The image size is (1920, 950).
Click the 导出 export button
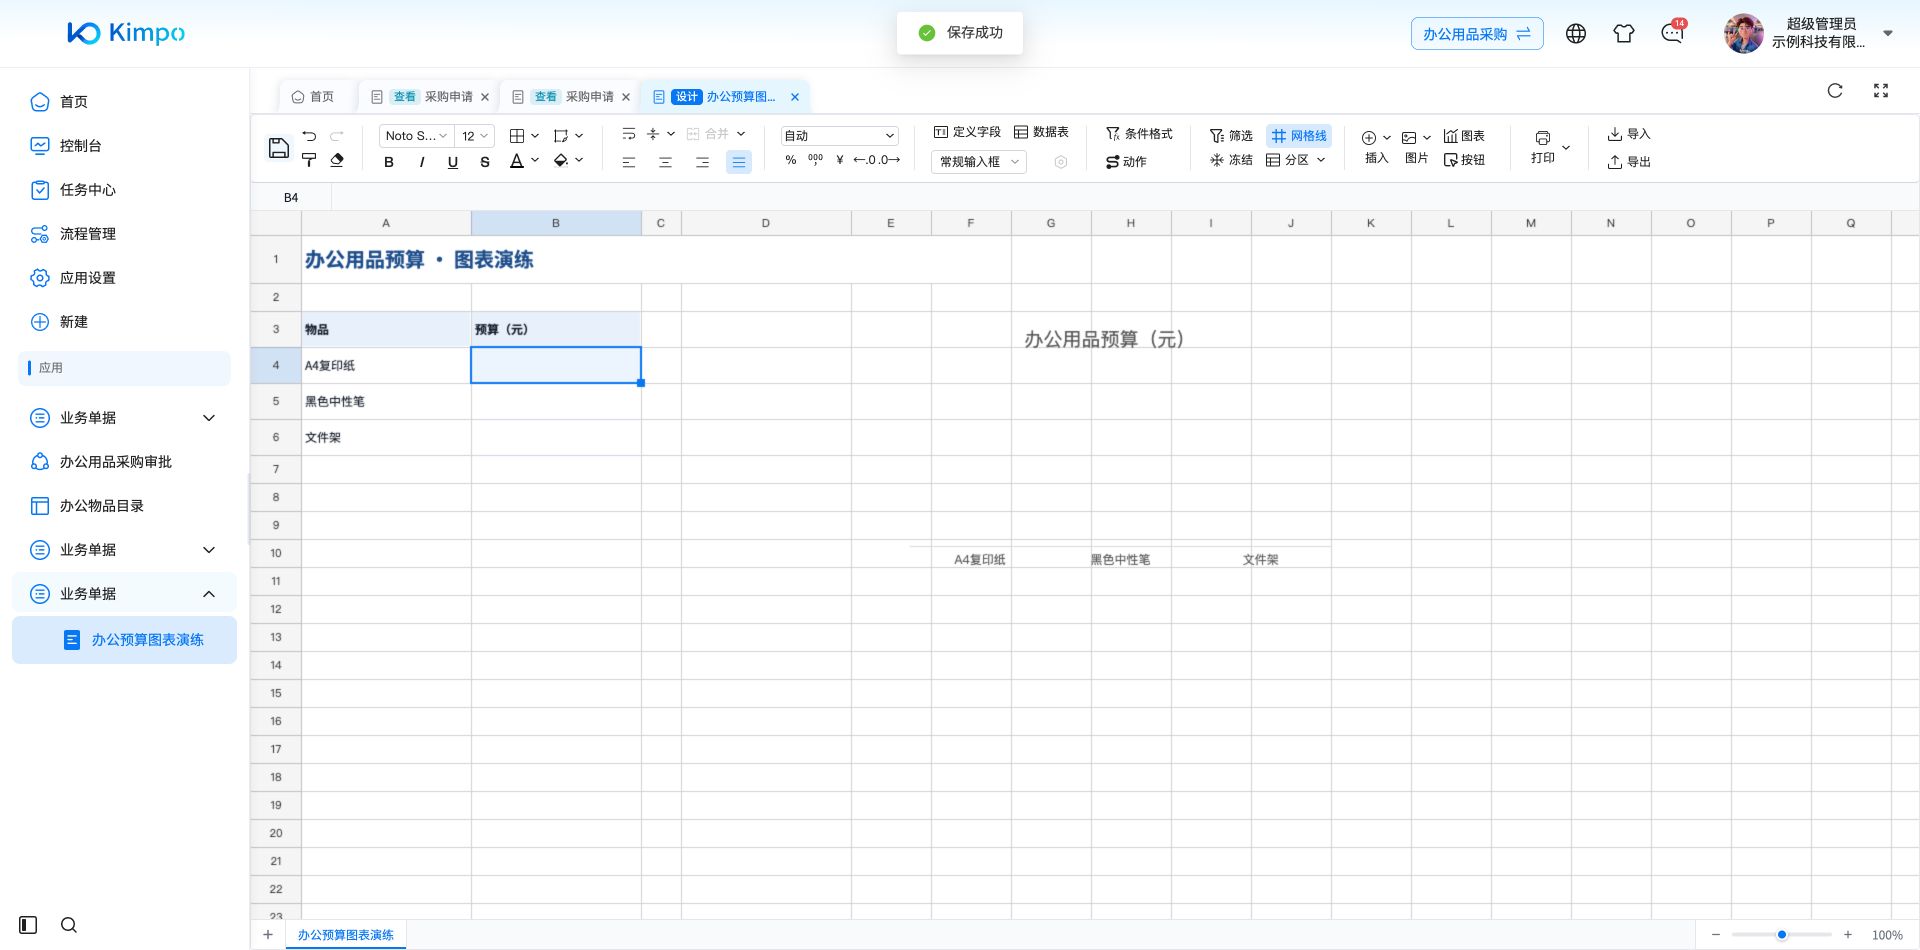pyautogui.click(x=1629, y=162)
